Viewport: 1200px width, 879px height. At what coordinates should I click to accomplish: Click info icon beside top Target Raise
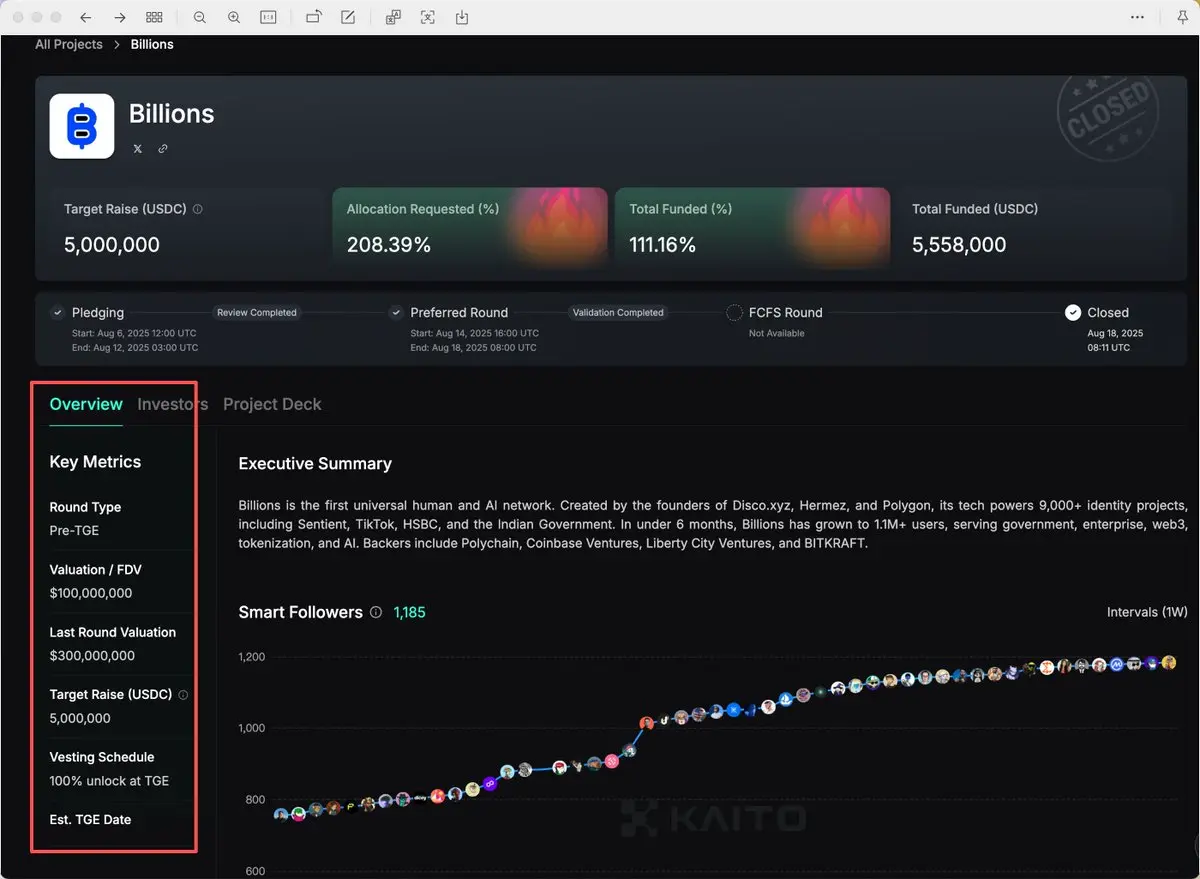coord(197,210)
